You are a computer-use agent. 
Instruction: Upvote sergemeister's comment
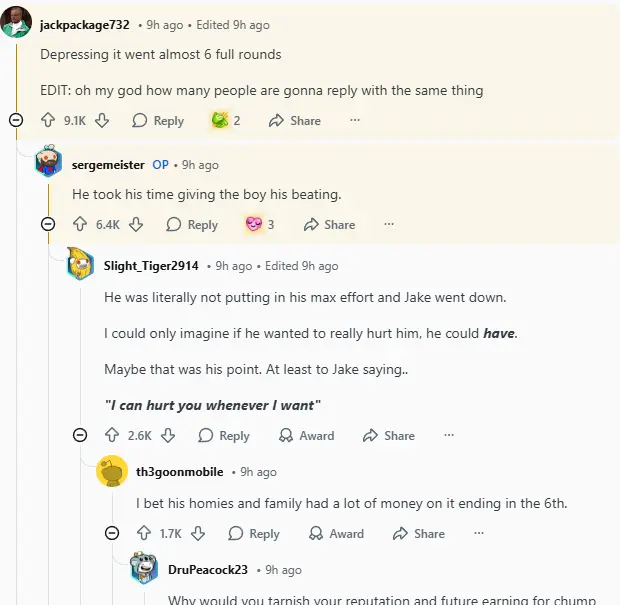pyautogui.click(x=81, y=224)
